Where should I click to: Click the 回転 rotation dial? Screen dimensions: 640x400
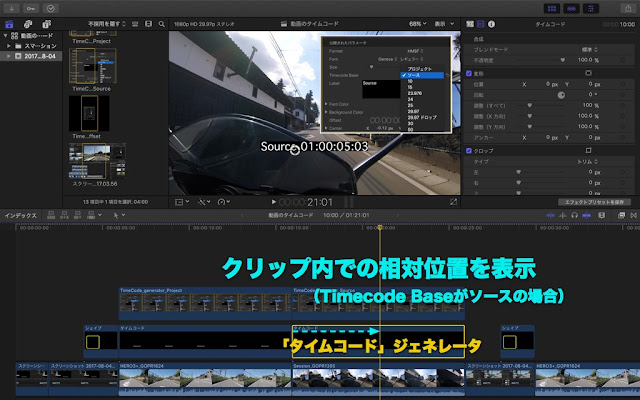tap(561, 95)
